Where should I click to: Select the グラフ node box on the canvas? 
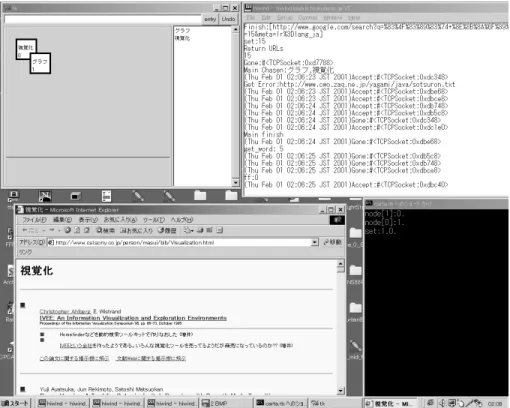pos(40,63)
